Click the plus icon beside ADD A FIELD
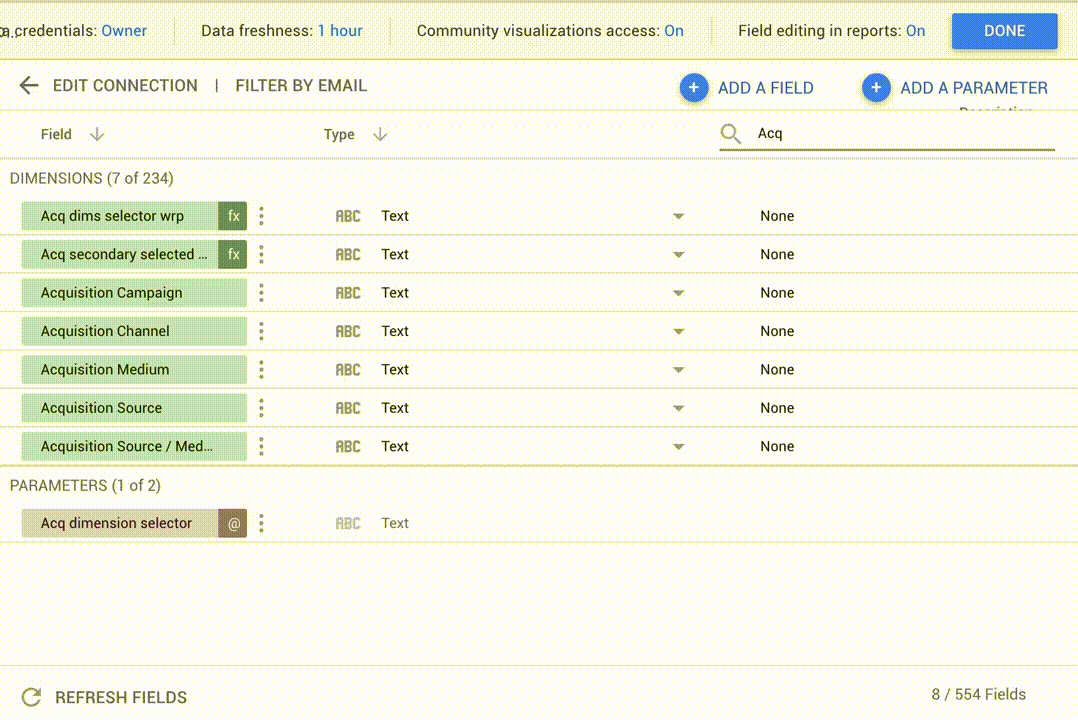The width and height of the screenshot is (1078, 720). pos(694,88)
